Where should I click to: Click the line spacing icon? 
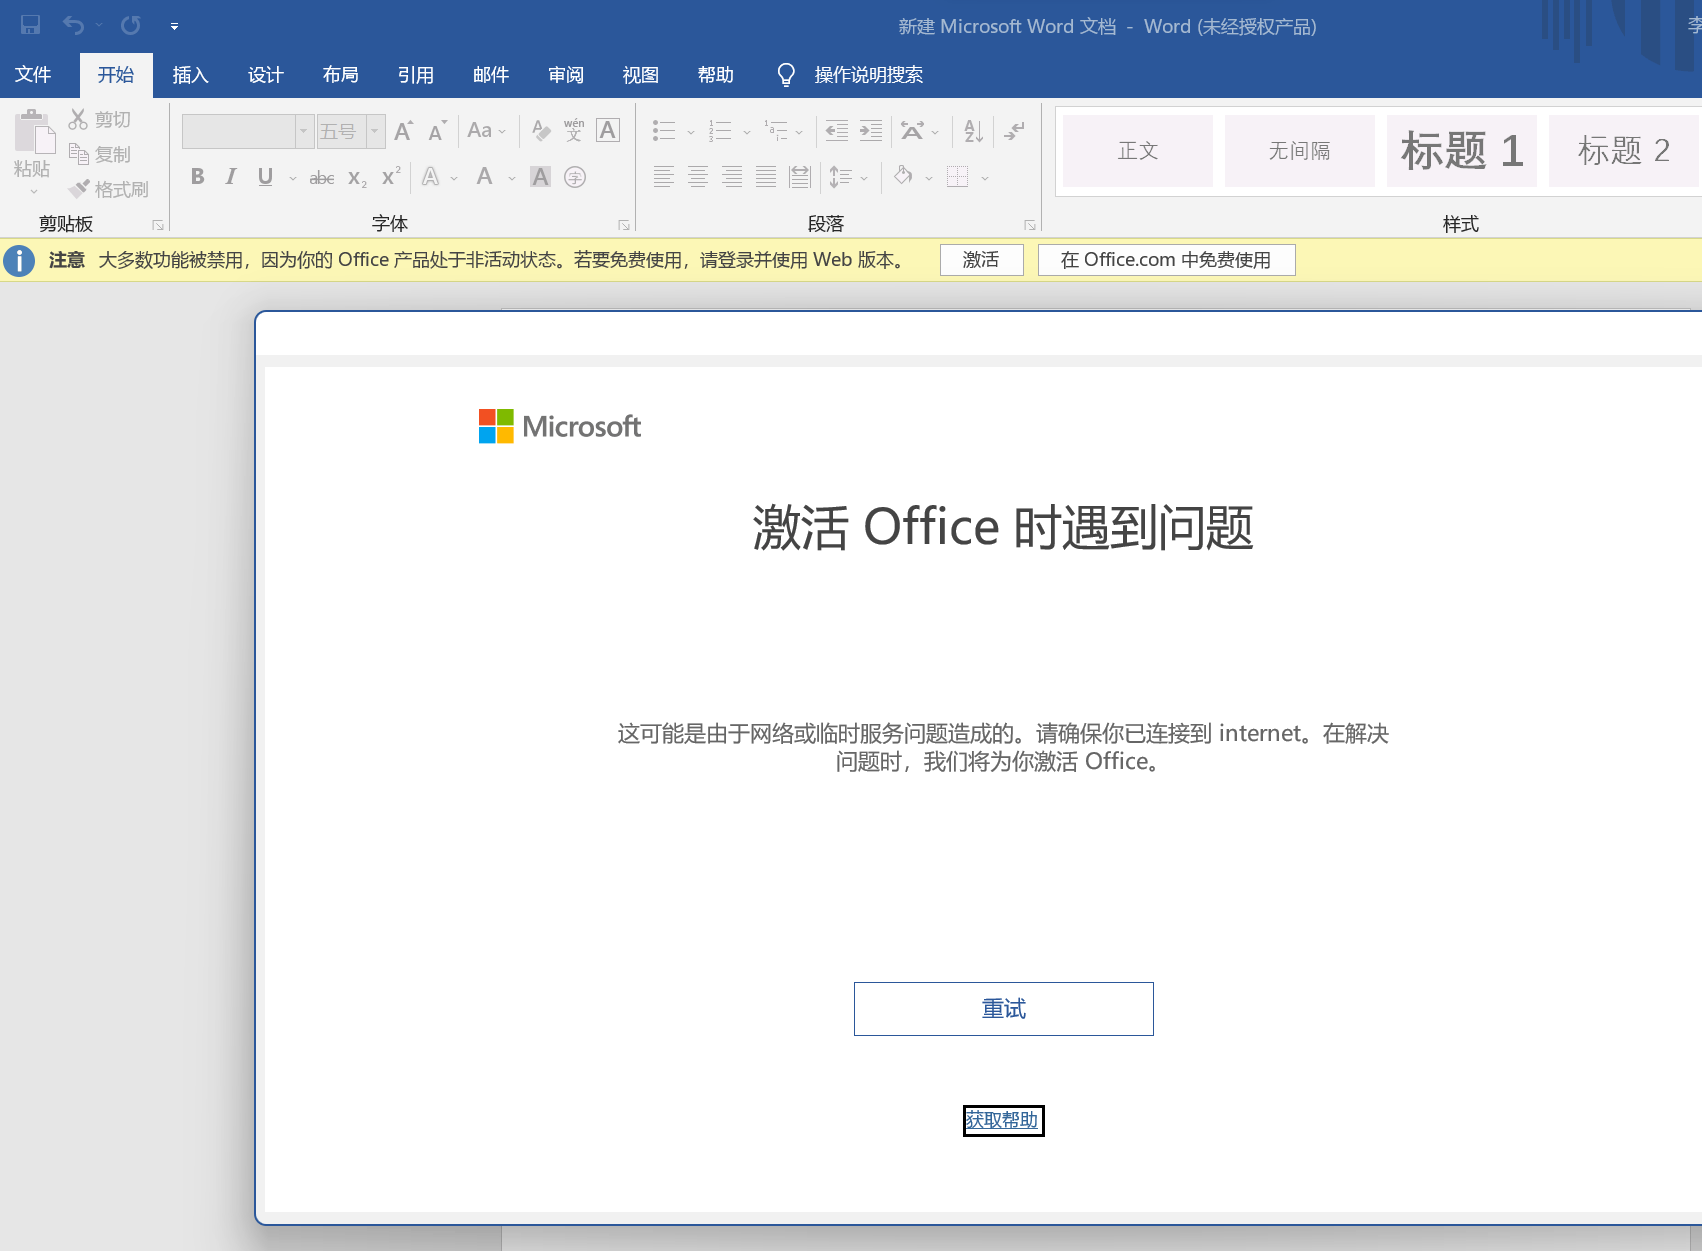[841, 177]
